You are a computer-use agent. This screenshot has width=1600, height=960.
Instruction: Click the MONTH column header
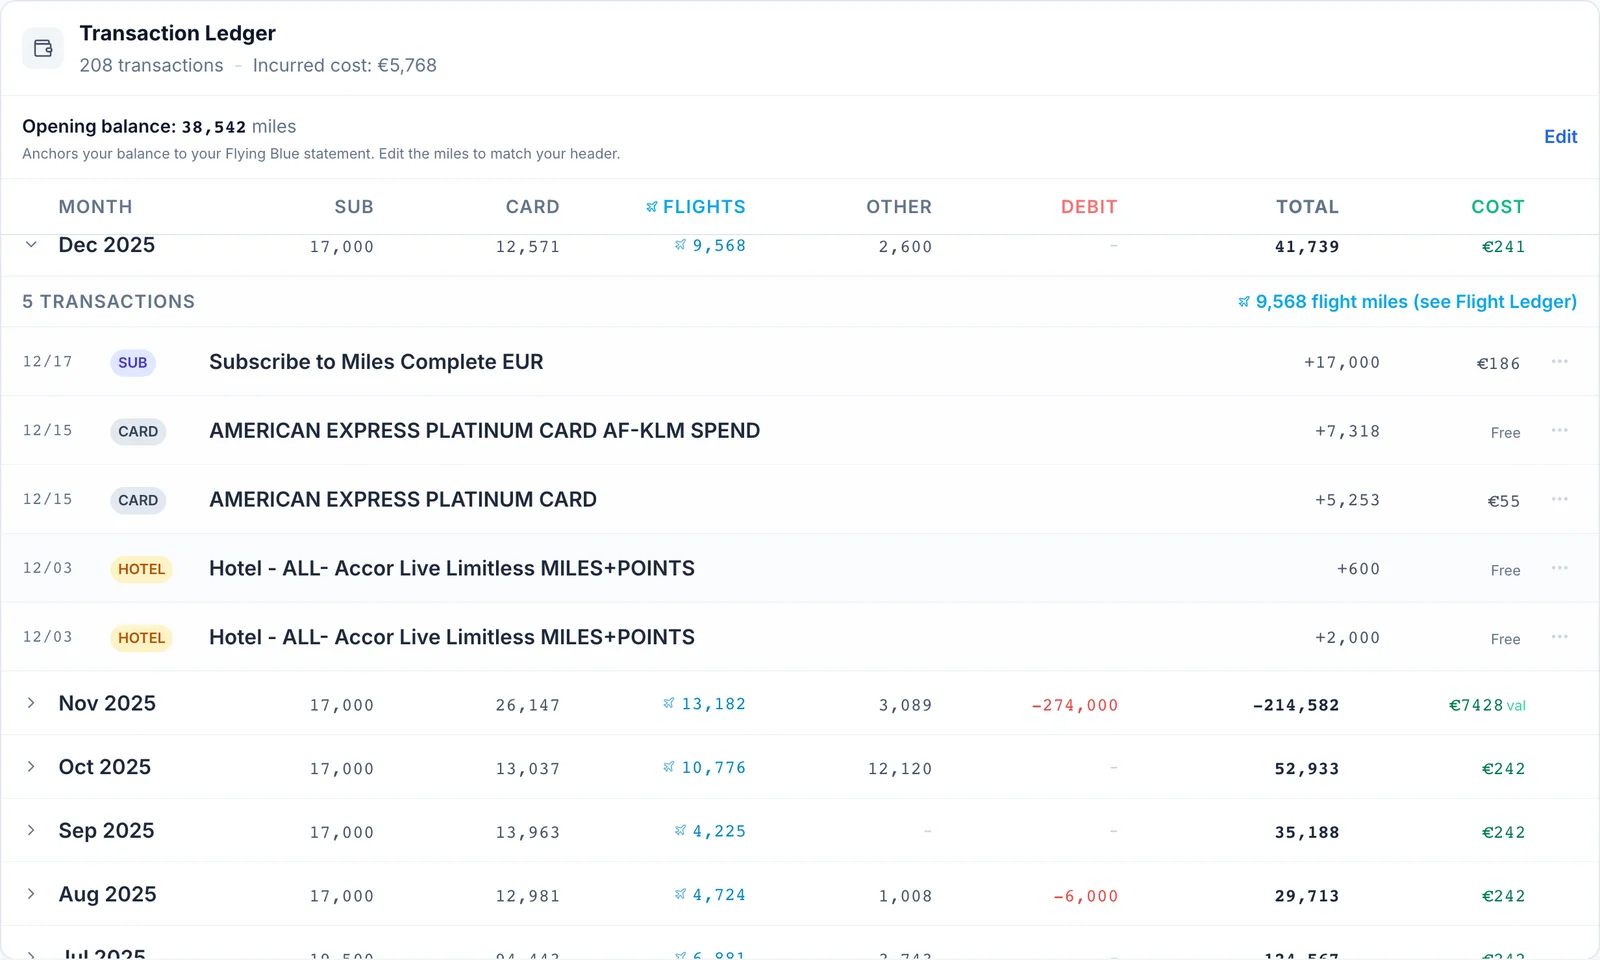point(95,207)
